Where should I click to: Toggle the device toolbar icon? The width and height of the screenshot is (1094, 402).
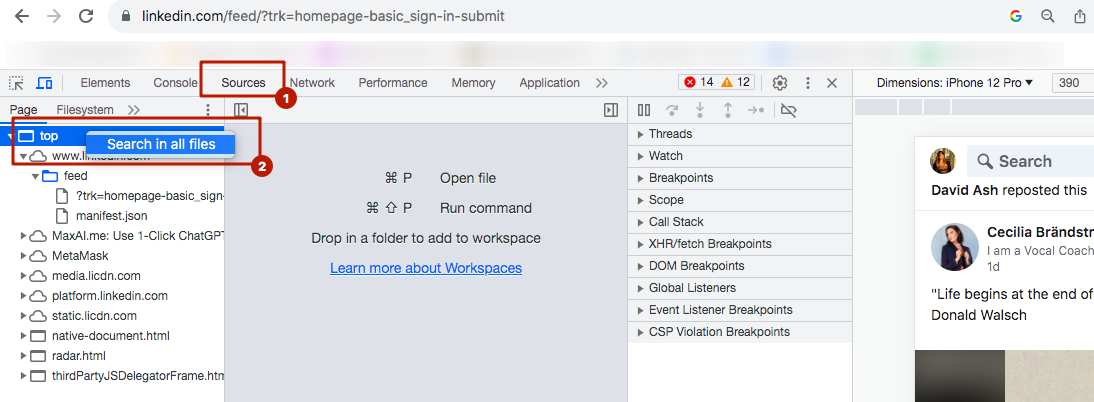point(44,83)
